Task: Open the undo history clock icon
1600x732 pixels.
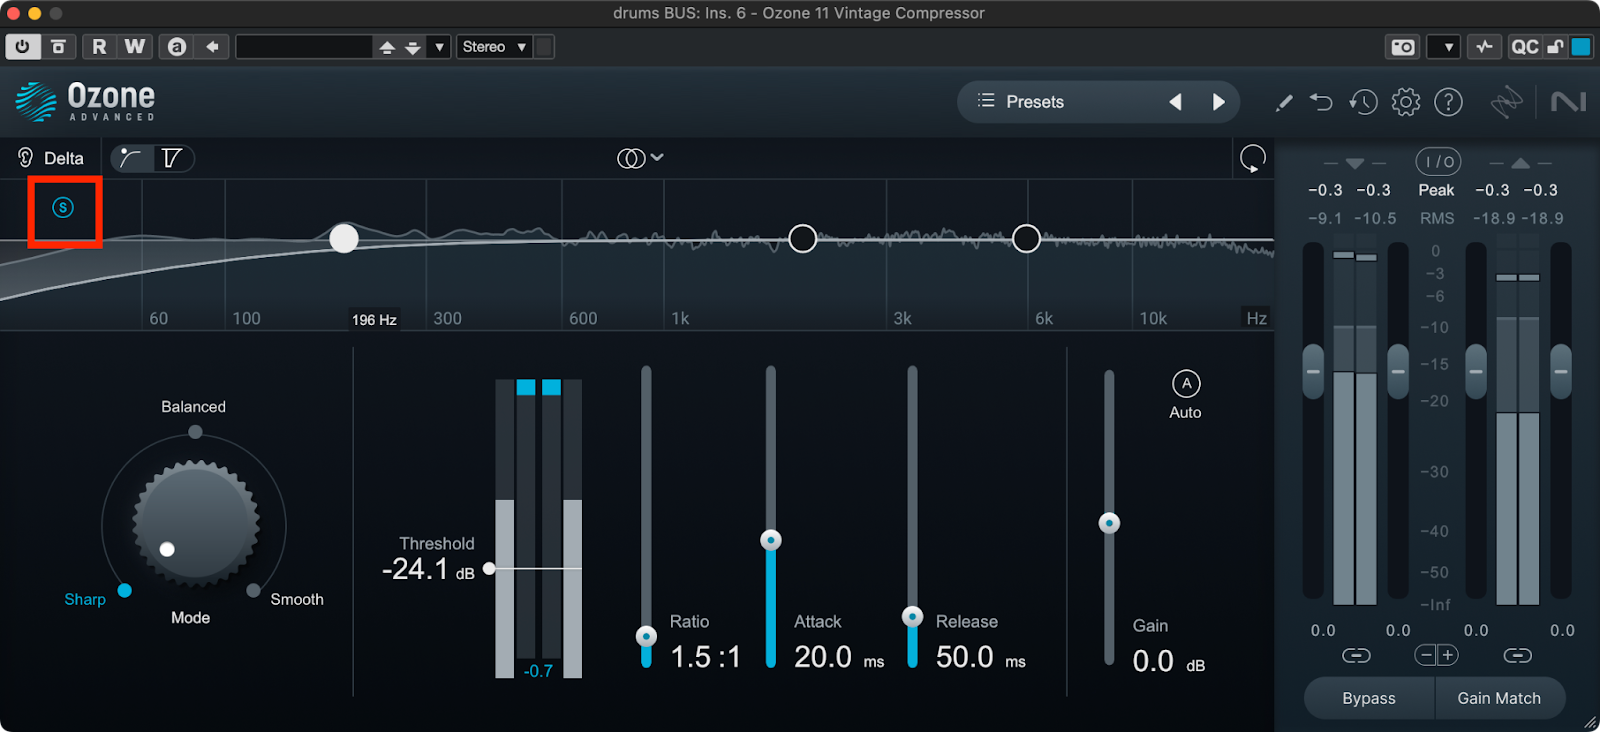Action: click(x=1363, y=102)
